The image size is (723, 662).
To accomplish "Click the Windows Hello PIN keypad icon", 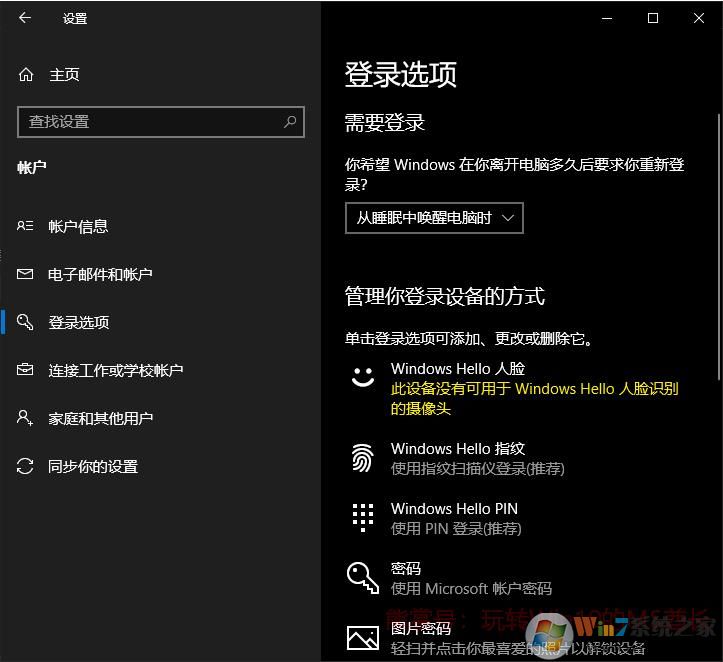I will pyautogui.click(x=363, y=518).
